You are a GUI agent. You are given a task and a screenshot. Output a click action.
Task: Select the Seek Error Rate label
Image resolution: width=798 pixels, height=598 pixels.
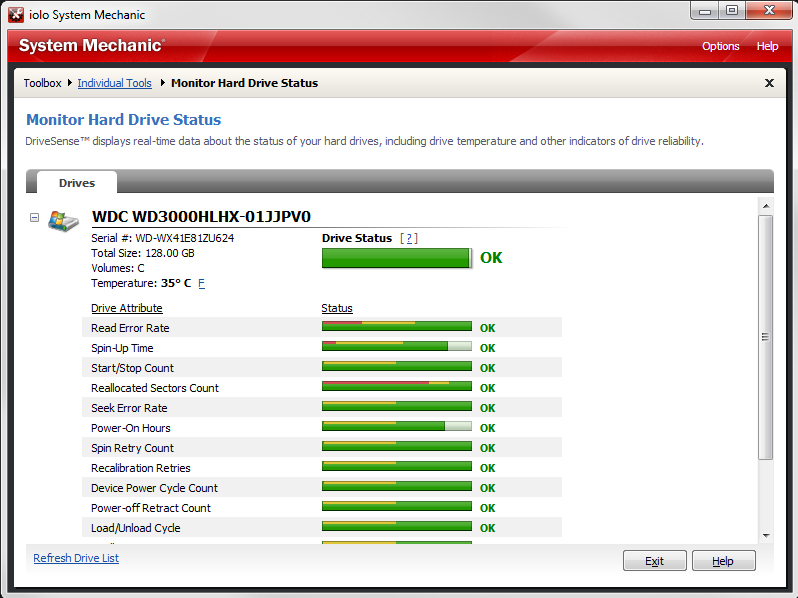point(129,408)
